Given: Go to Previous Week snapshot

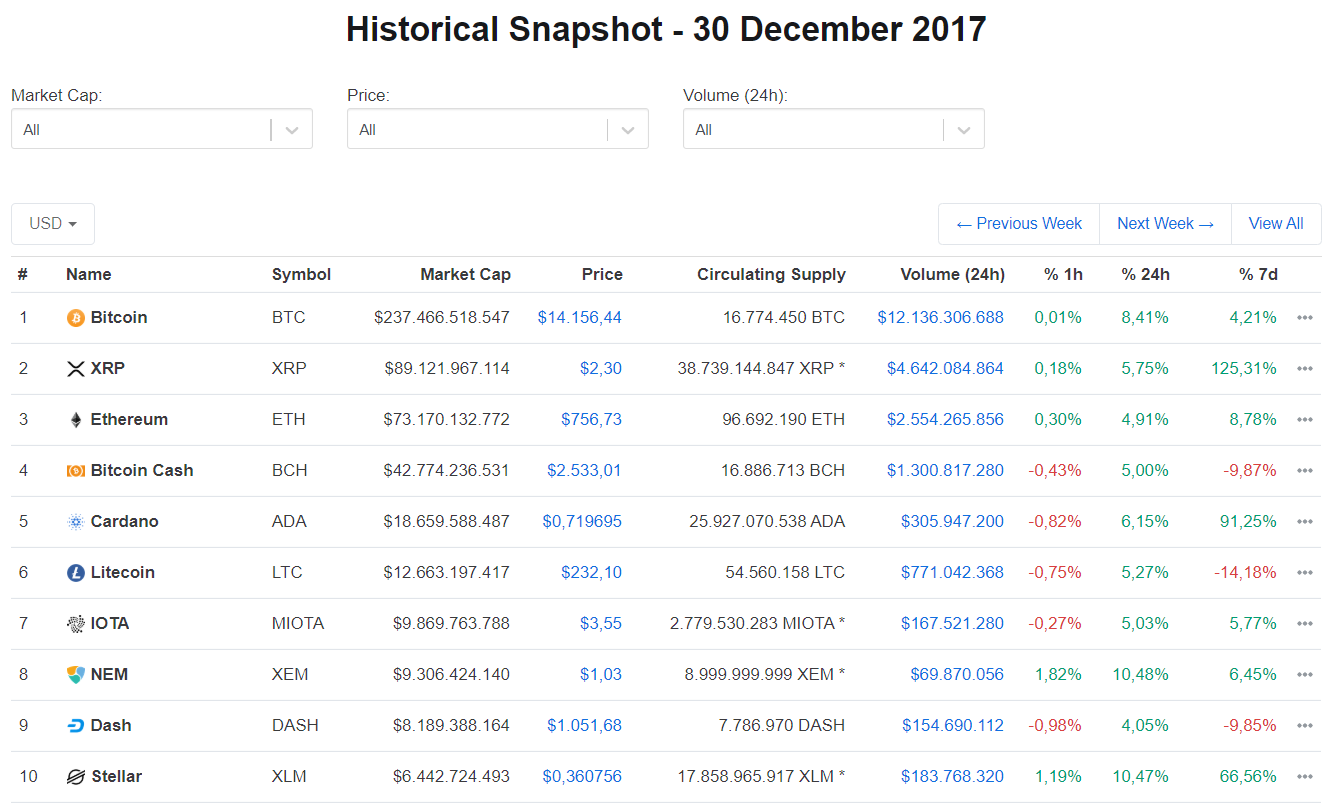Looking at the screenshot, I should (1019, 224).
